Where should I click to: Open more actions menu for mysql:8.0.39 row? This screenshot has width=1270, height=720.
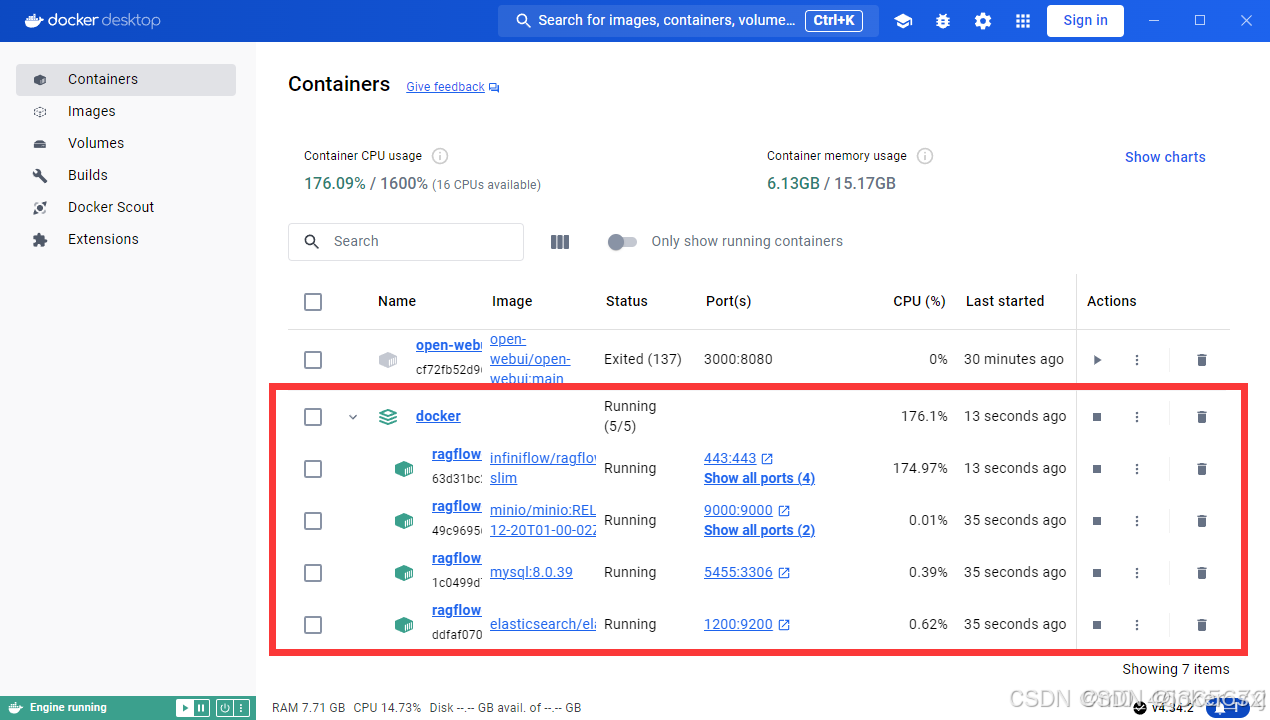pos(1137,573)
